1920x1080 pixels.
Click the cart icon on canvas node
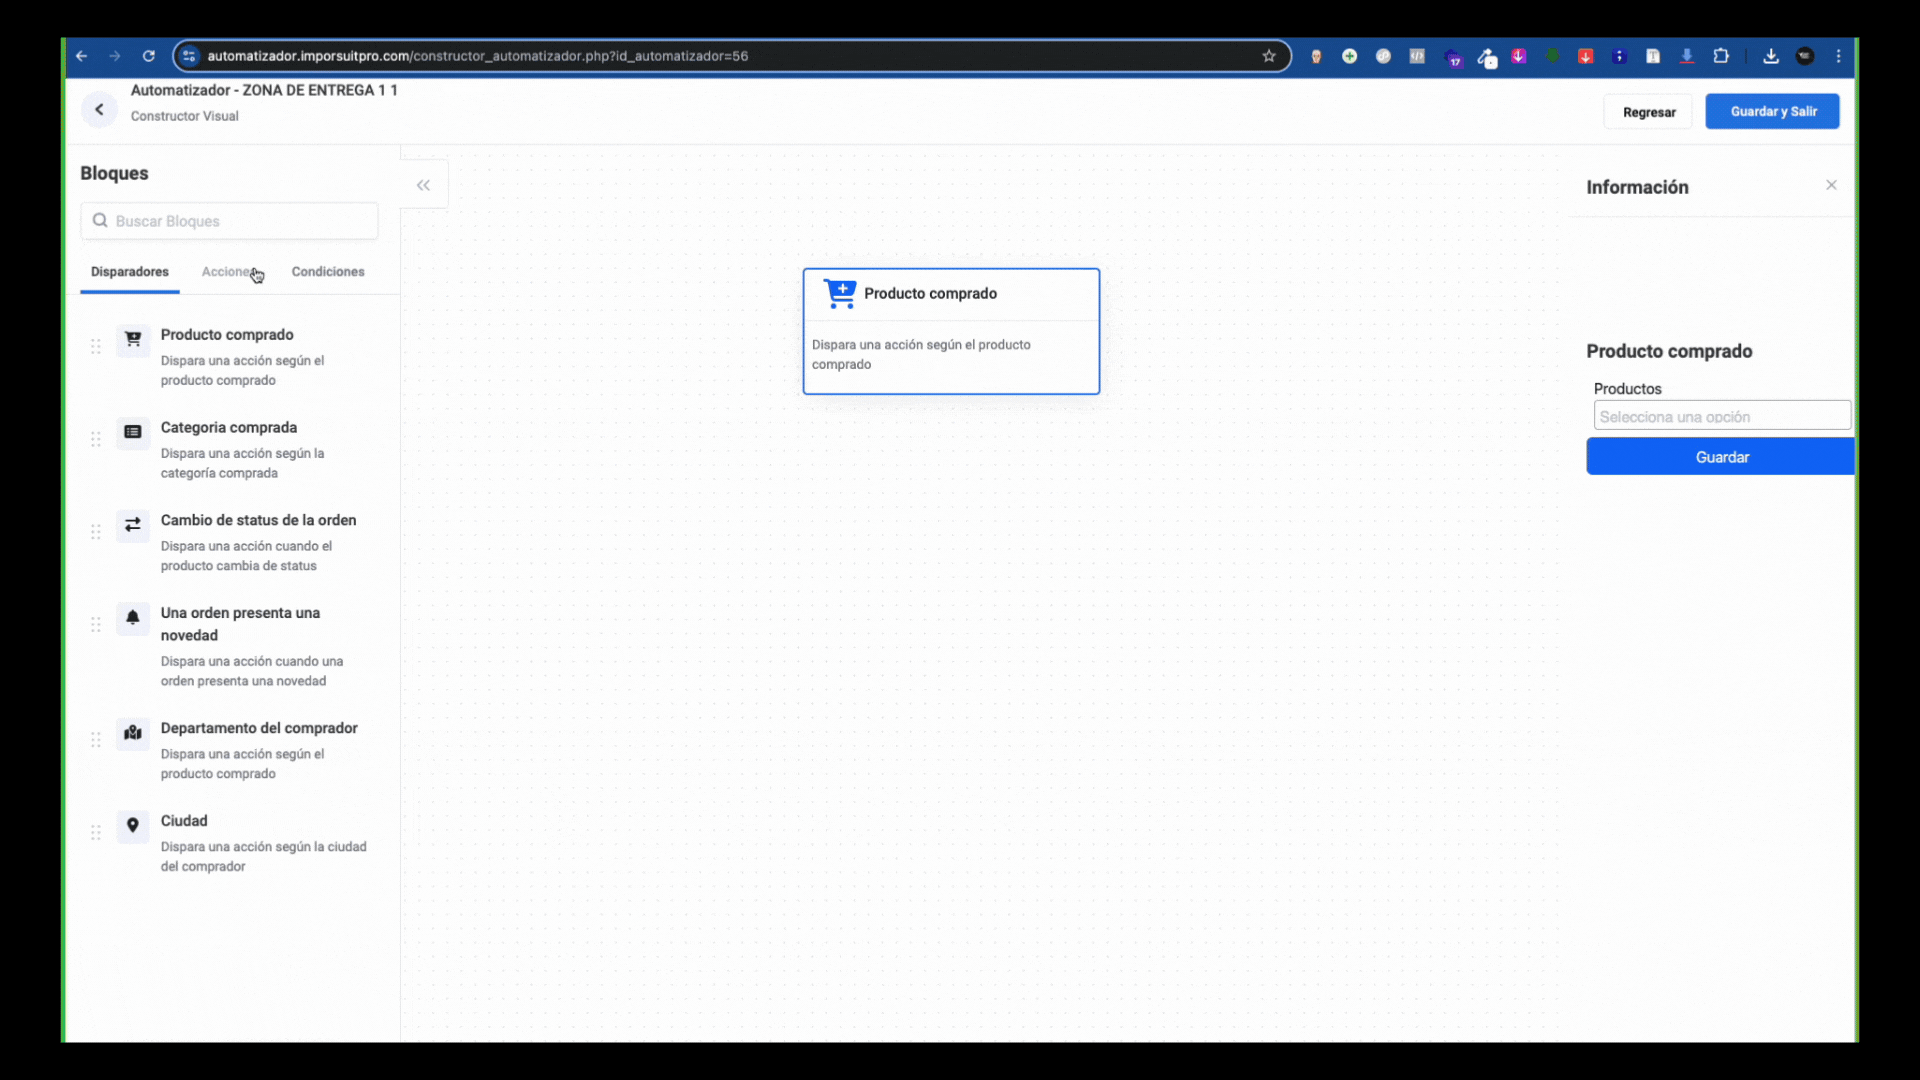point(839,293)
